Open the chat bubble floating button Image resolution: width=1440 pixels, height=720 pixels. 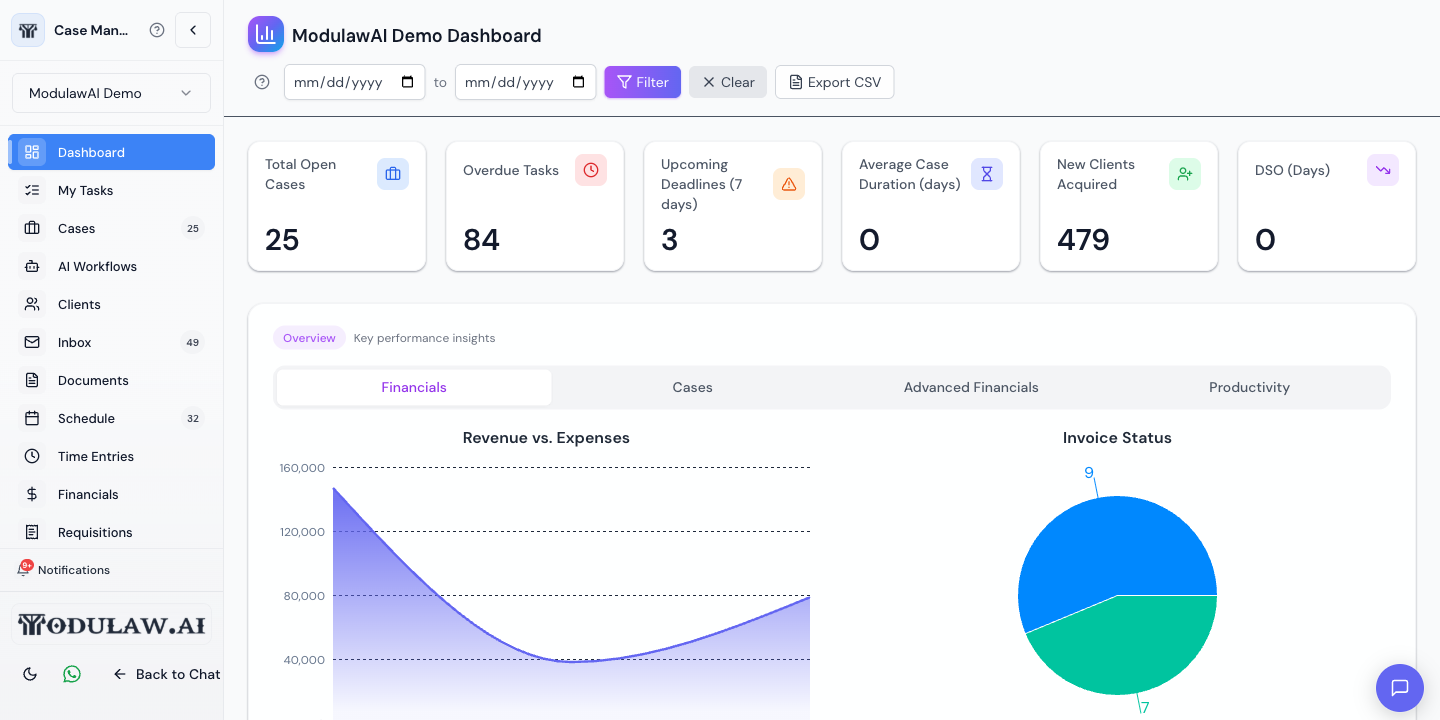(1400, 688)
